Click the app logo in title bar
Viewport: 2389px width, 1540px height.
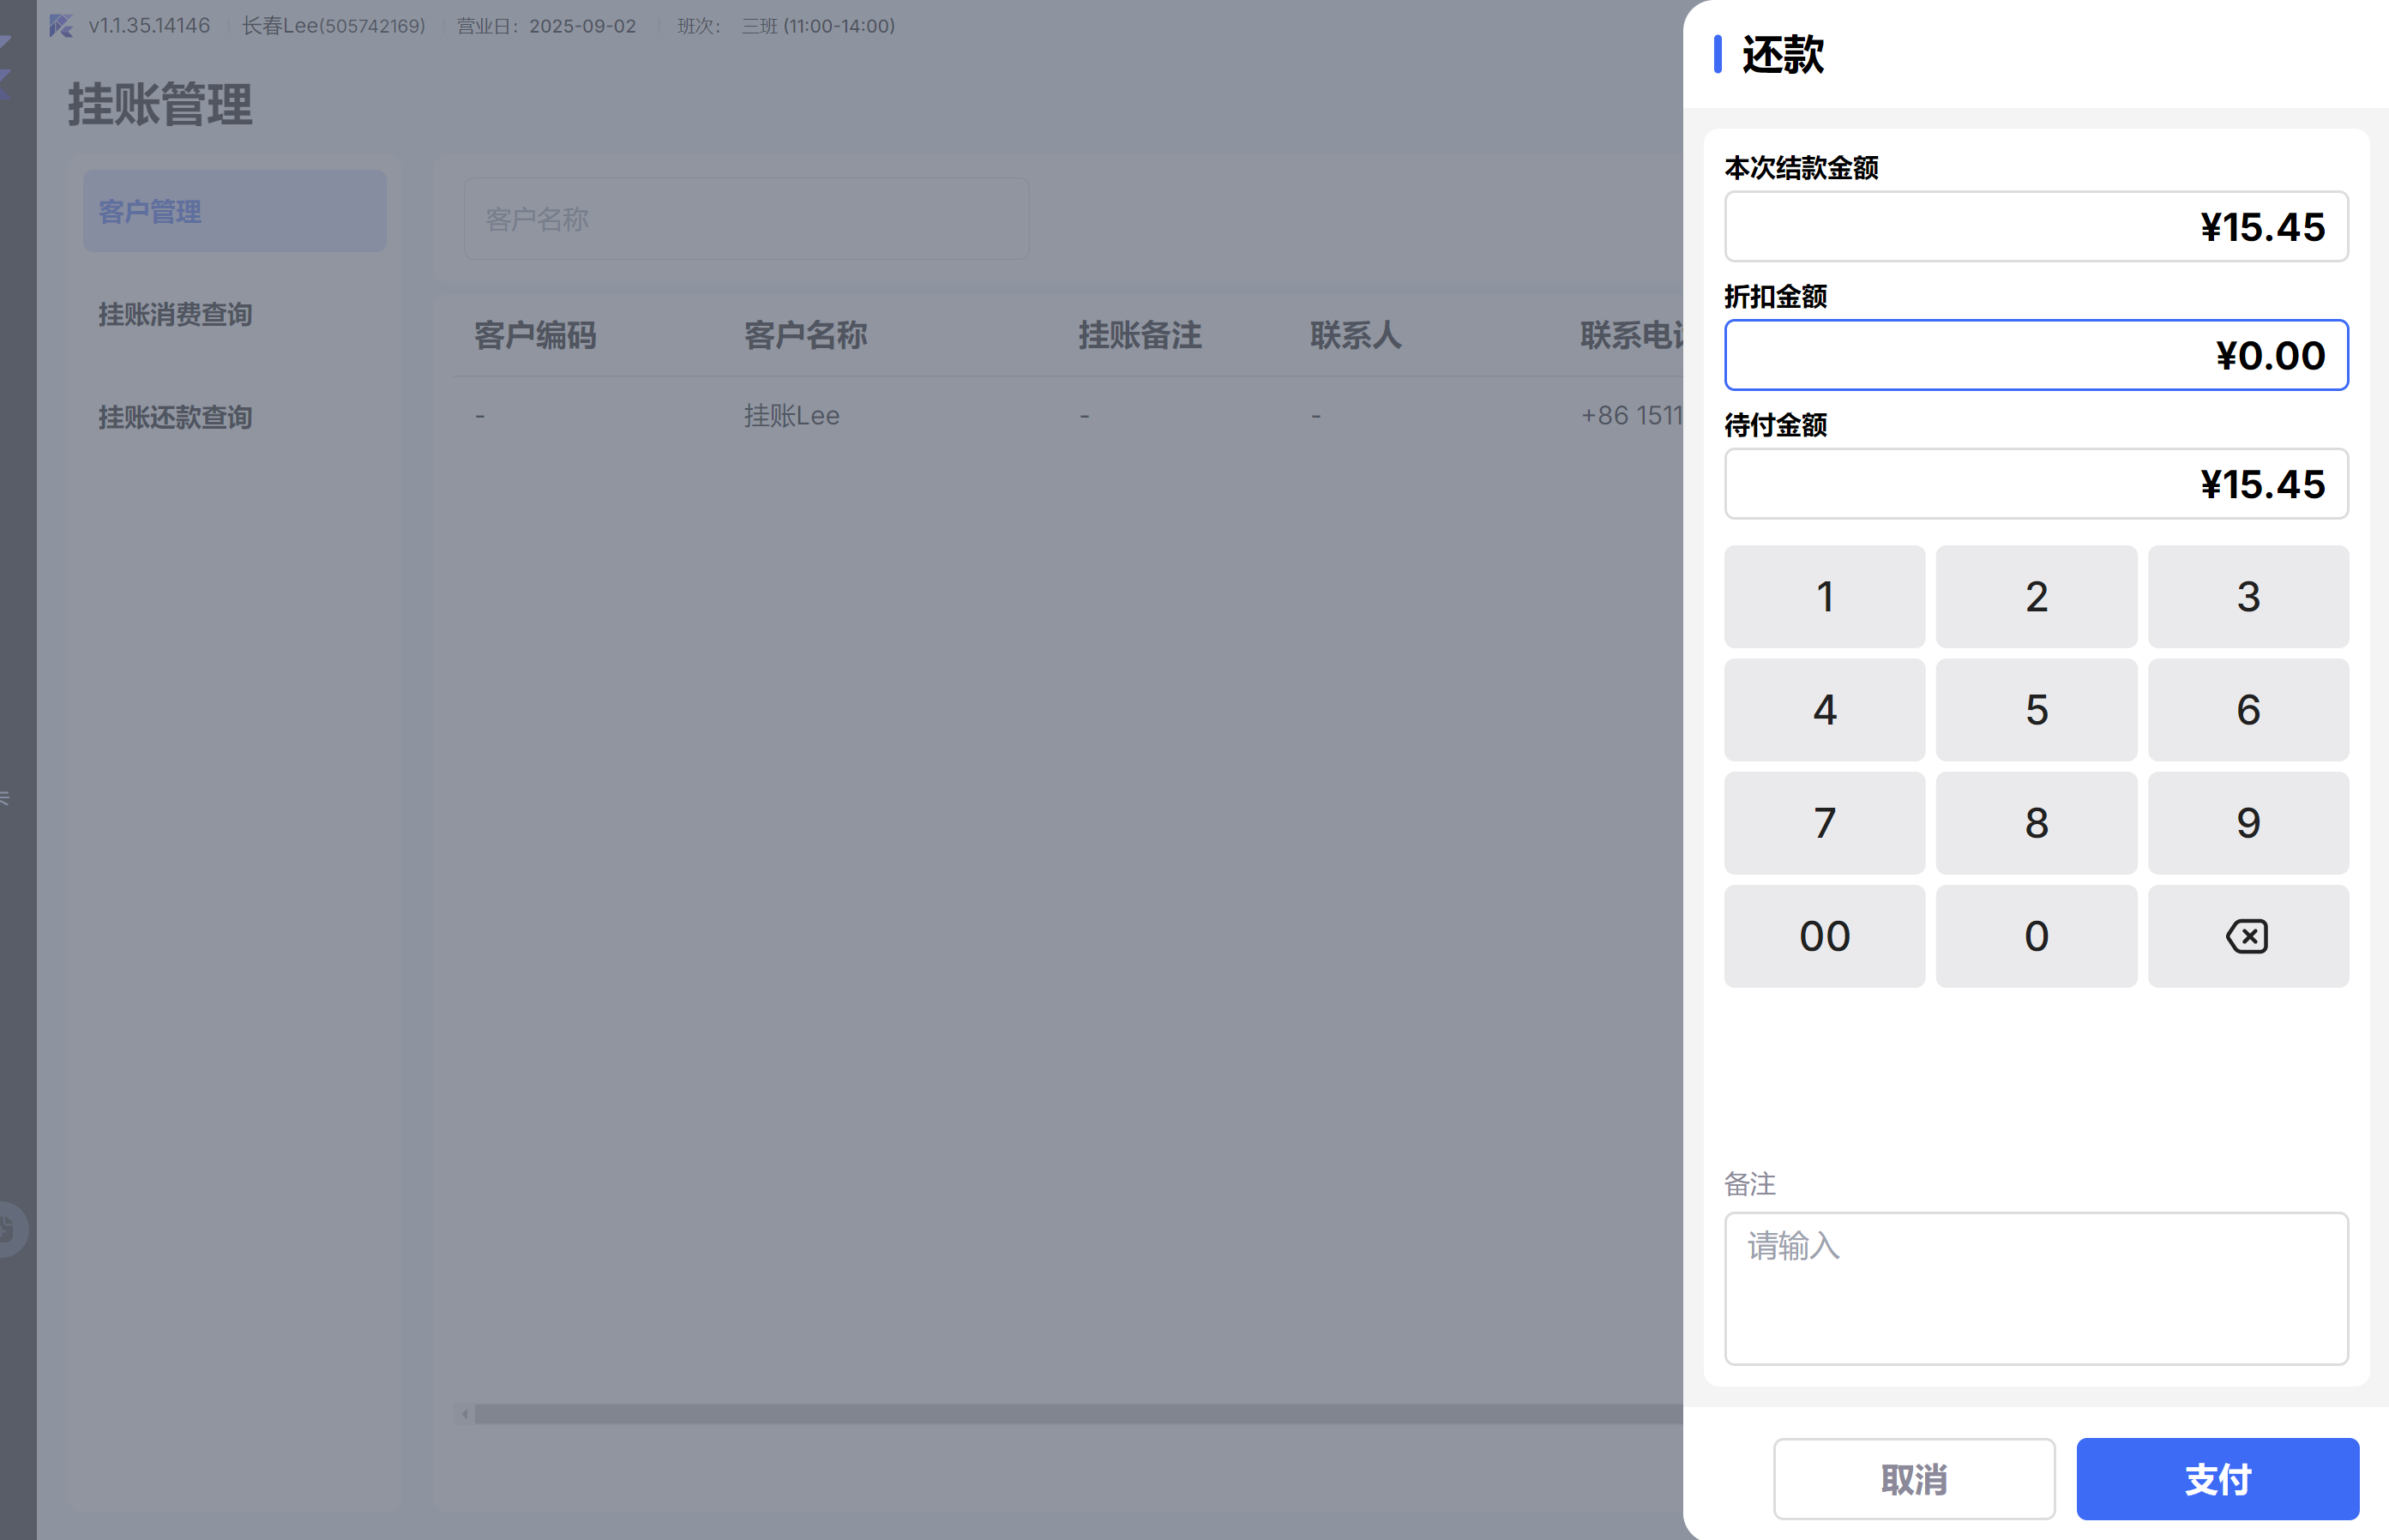tap(61, 26)
